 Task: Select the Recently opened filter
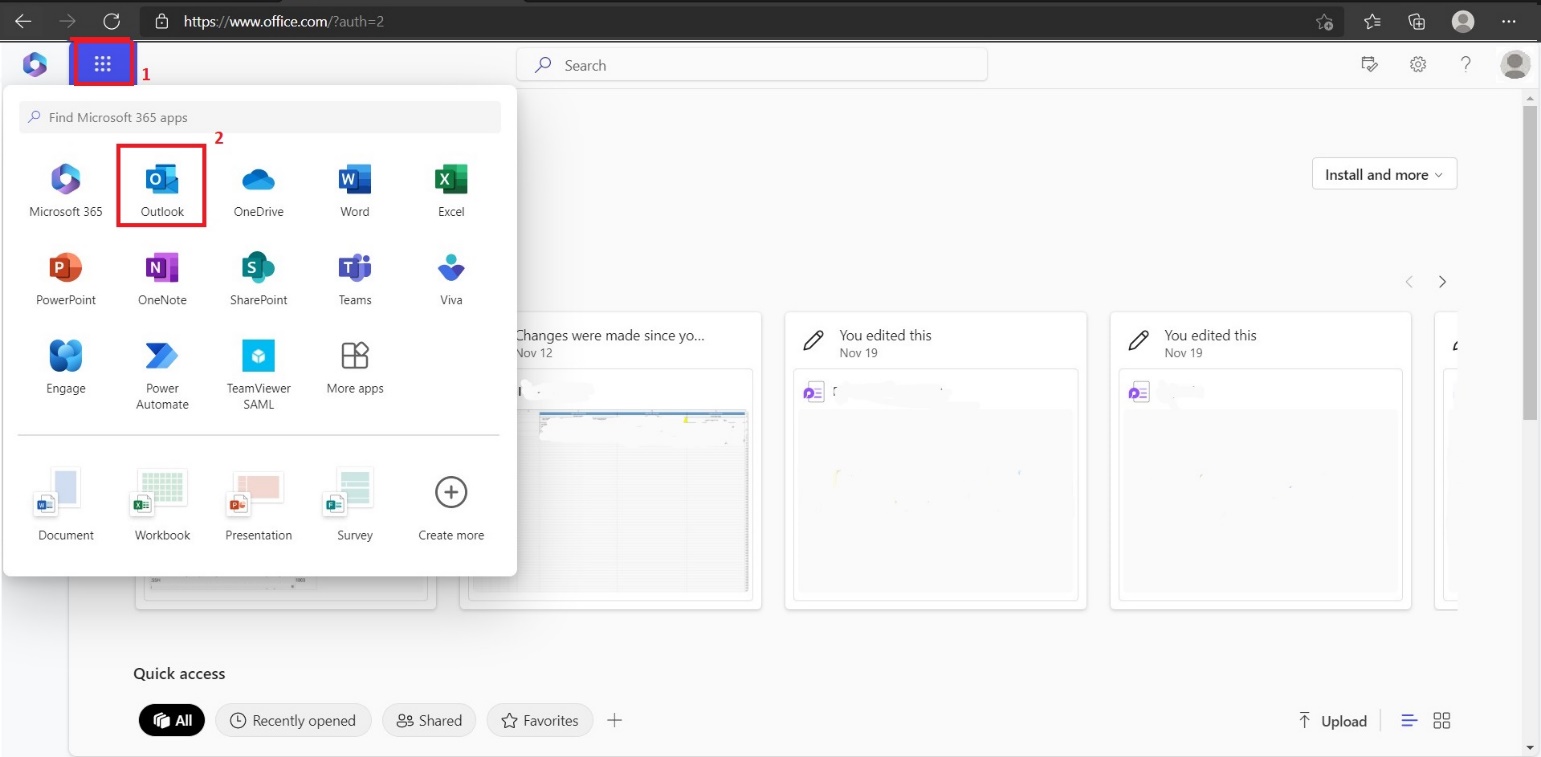[293, 720]
